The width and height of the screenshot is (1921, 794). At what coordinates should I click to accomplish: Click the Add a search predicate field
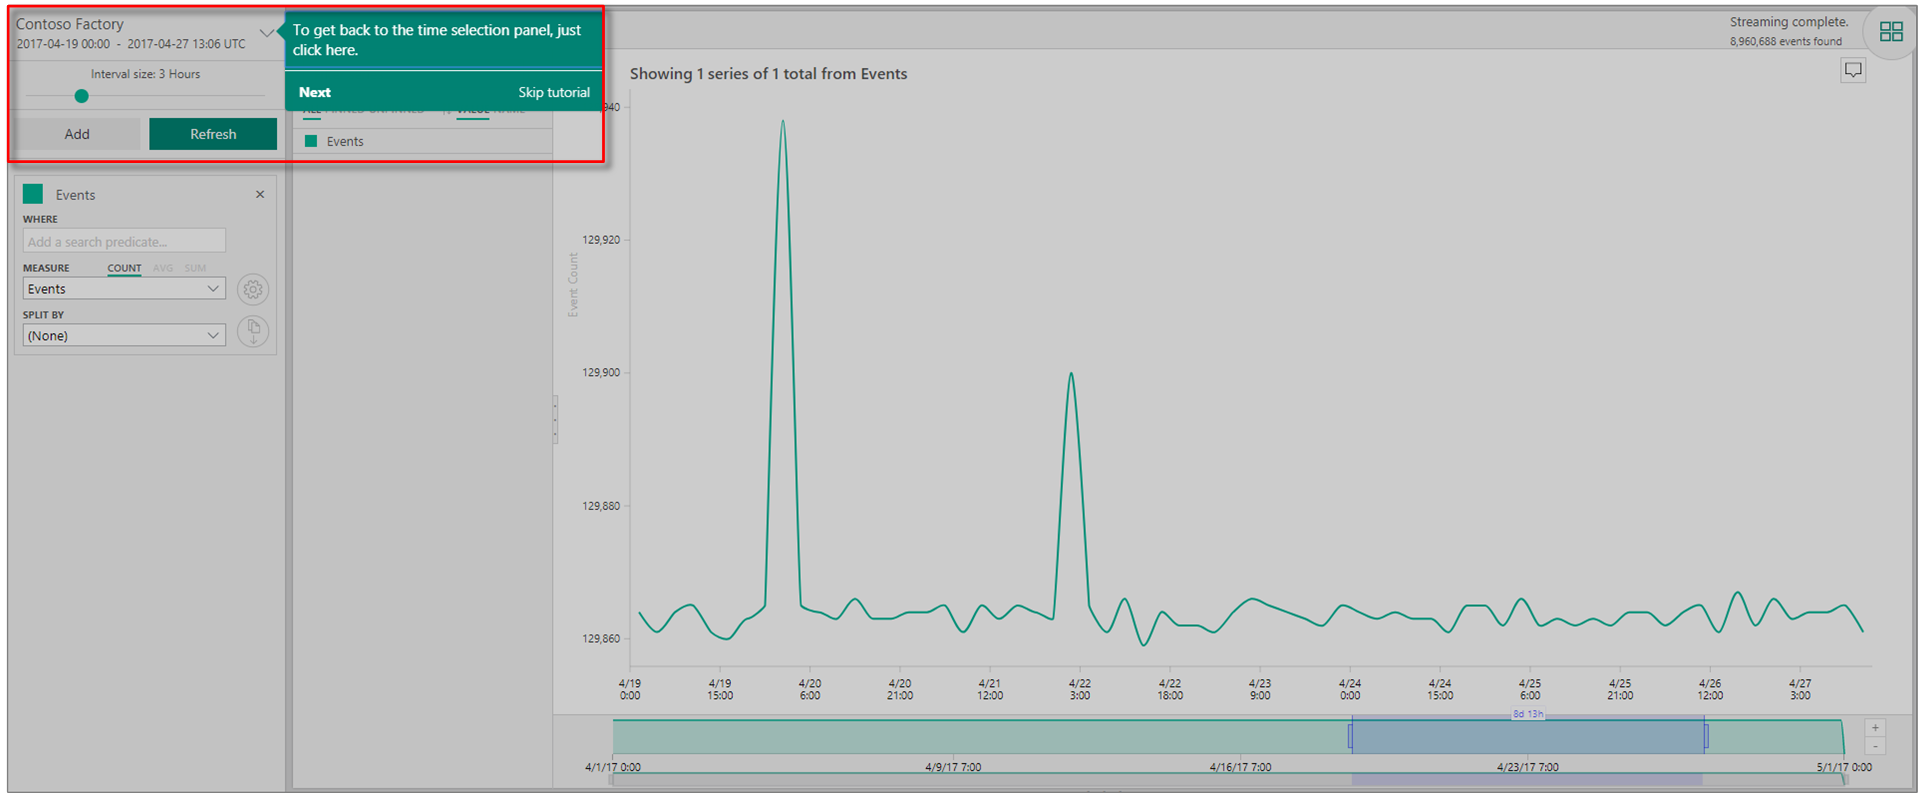(x=124, y=241)
